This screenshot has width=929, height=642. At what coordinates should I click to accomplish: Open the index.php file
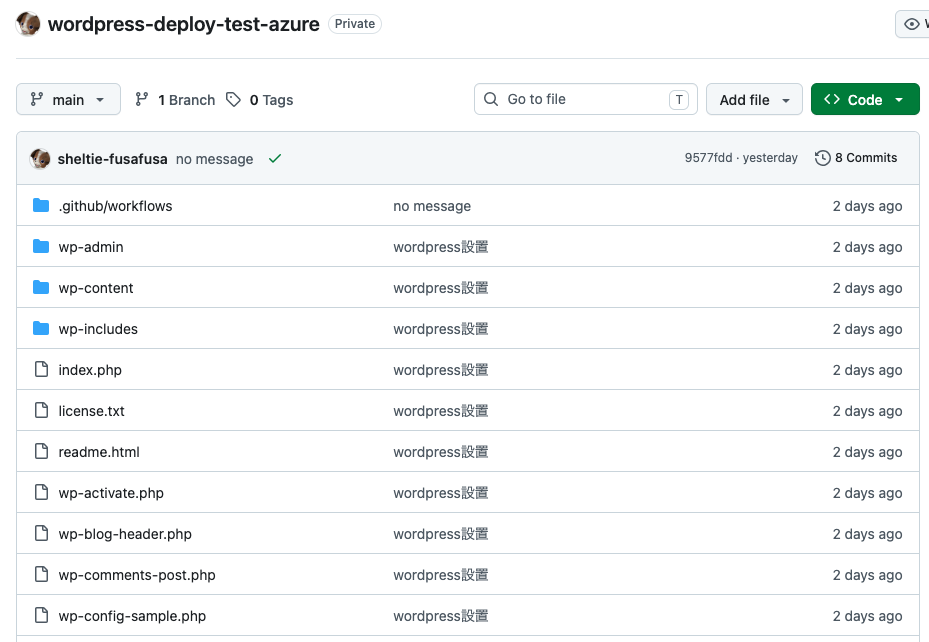pyautogui.click(x=89, y=370)
